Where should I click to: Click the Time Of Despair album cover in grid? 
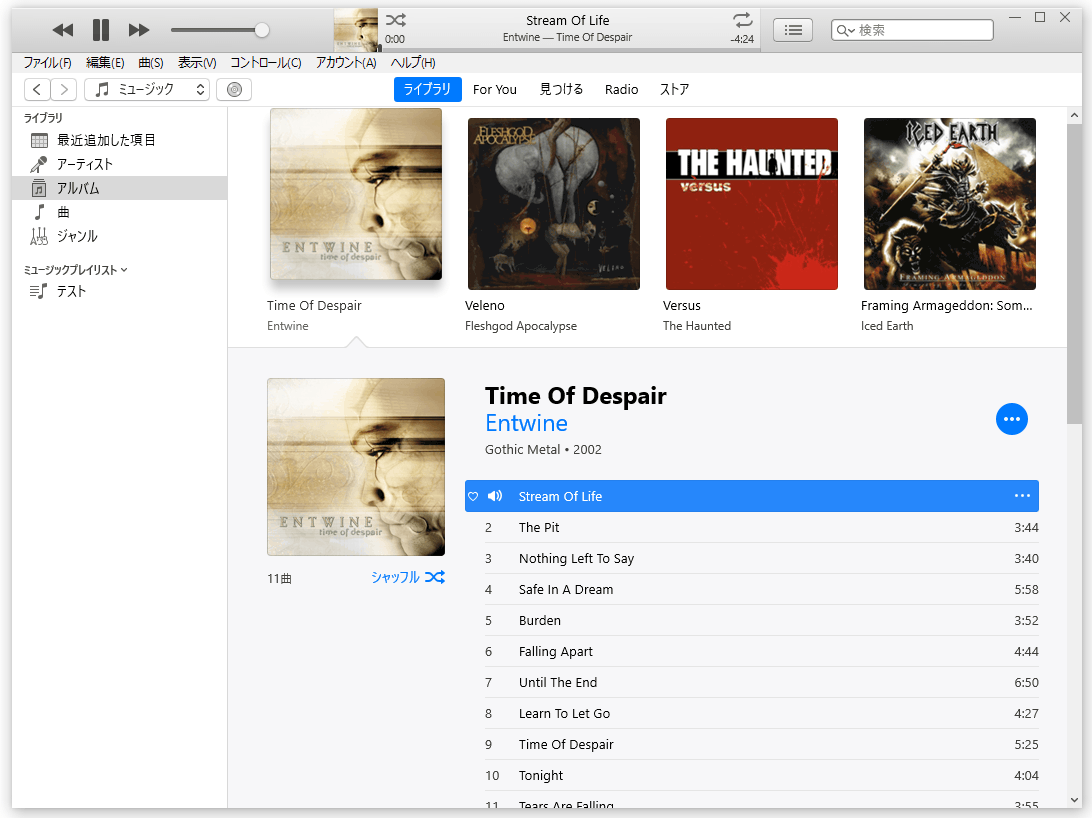point(356,194)
